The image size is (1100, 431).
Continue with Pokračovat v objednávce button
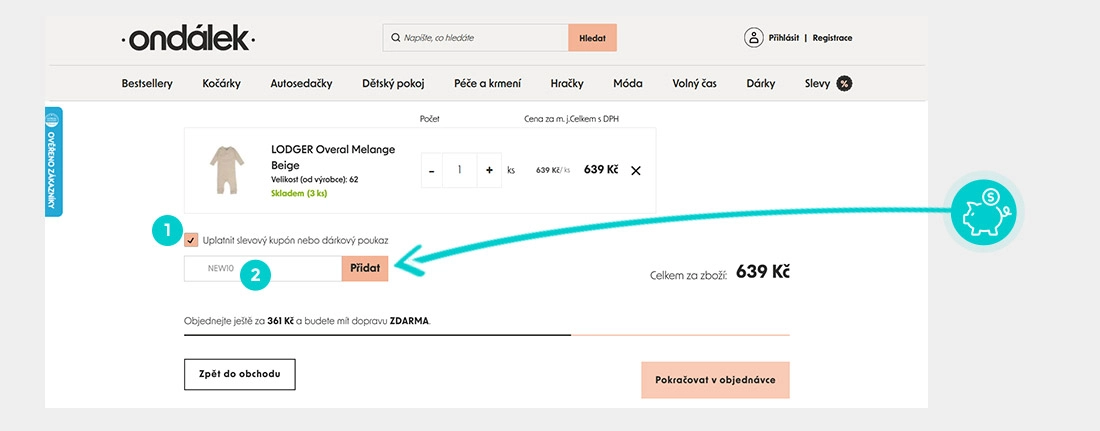715,380
